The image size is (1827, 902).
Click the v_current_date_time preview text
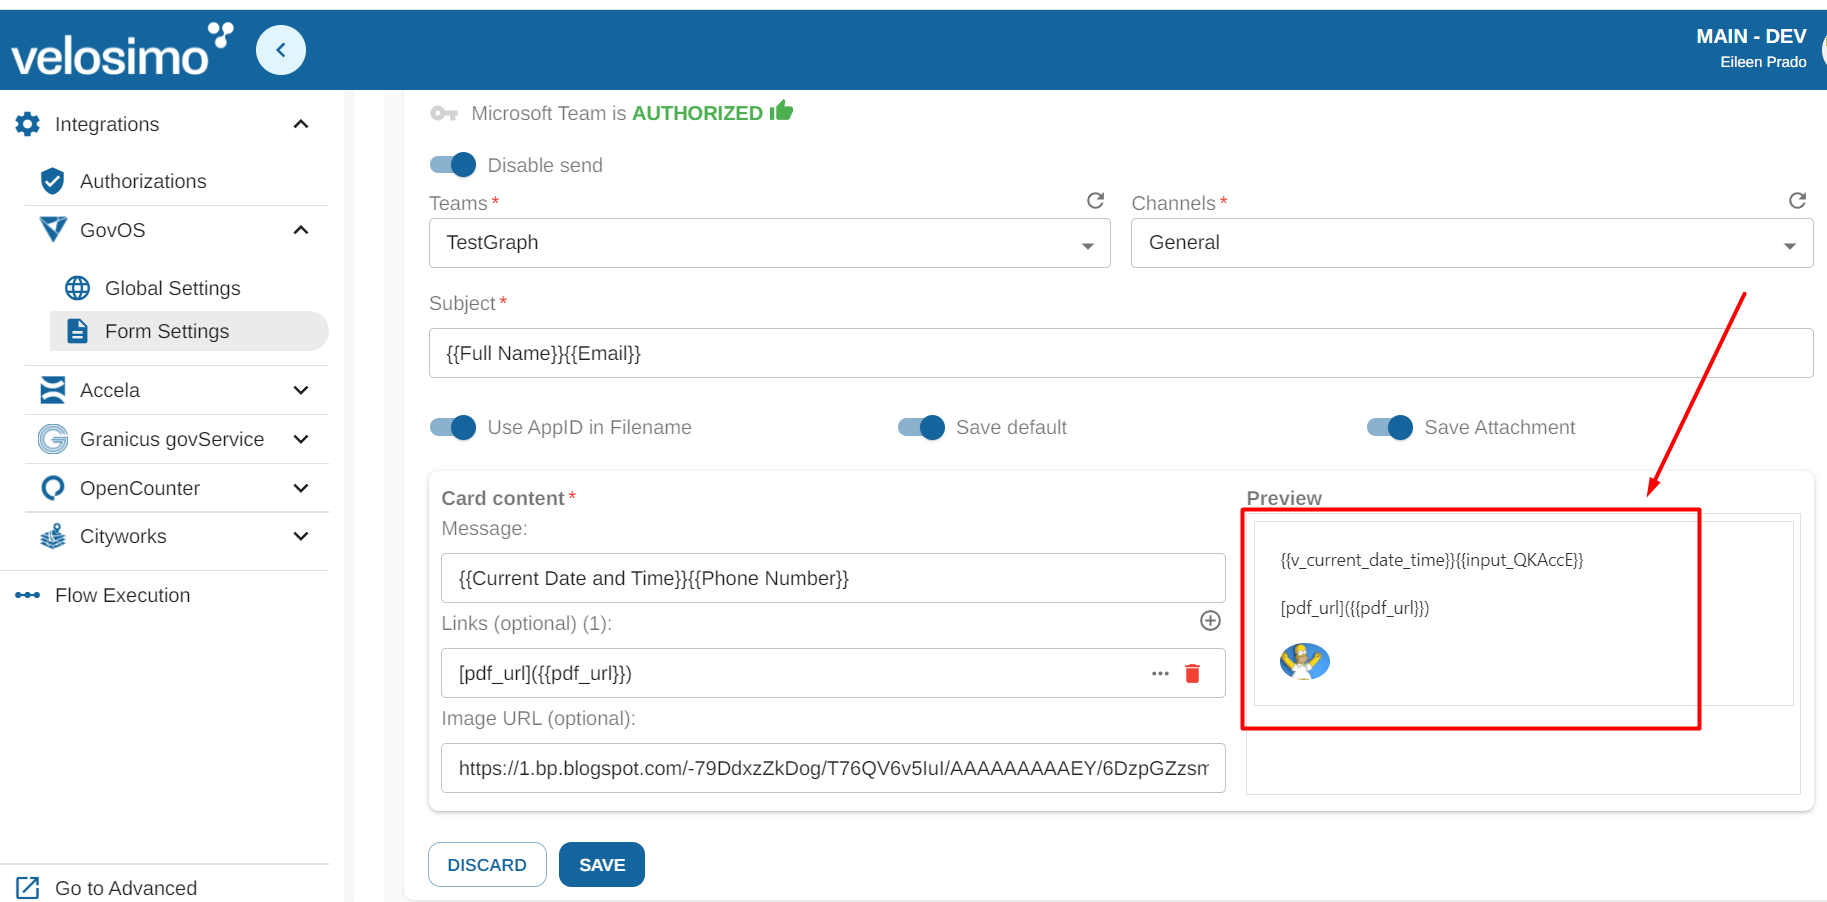(x=1432, y=560)
